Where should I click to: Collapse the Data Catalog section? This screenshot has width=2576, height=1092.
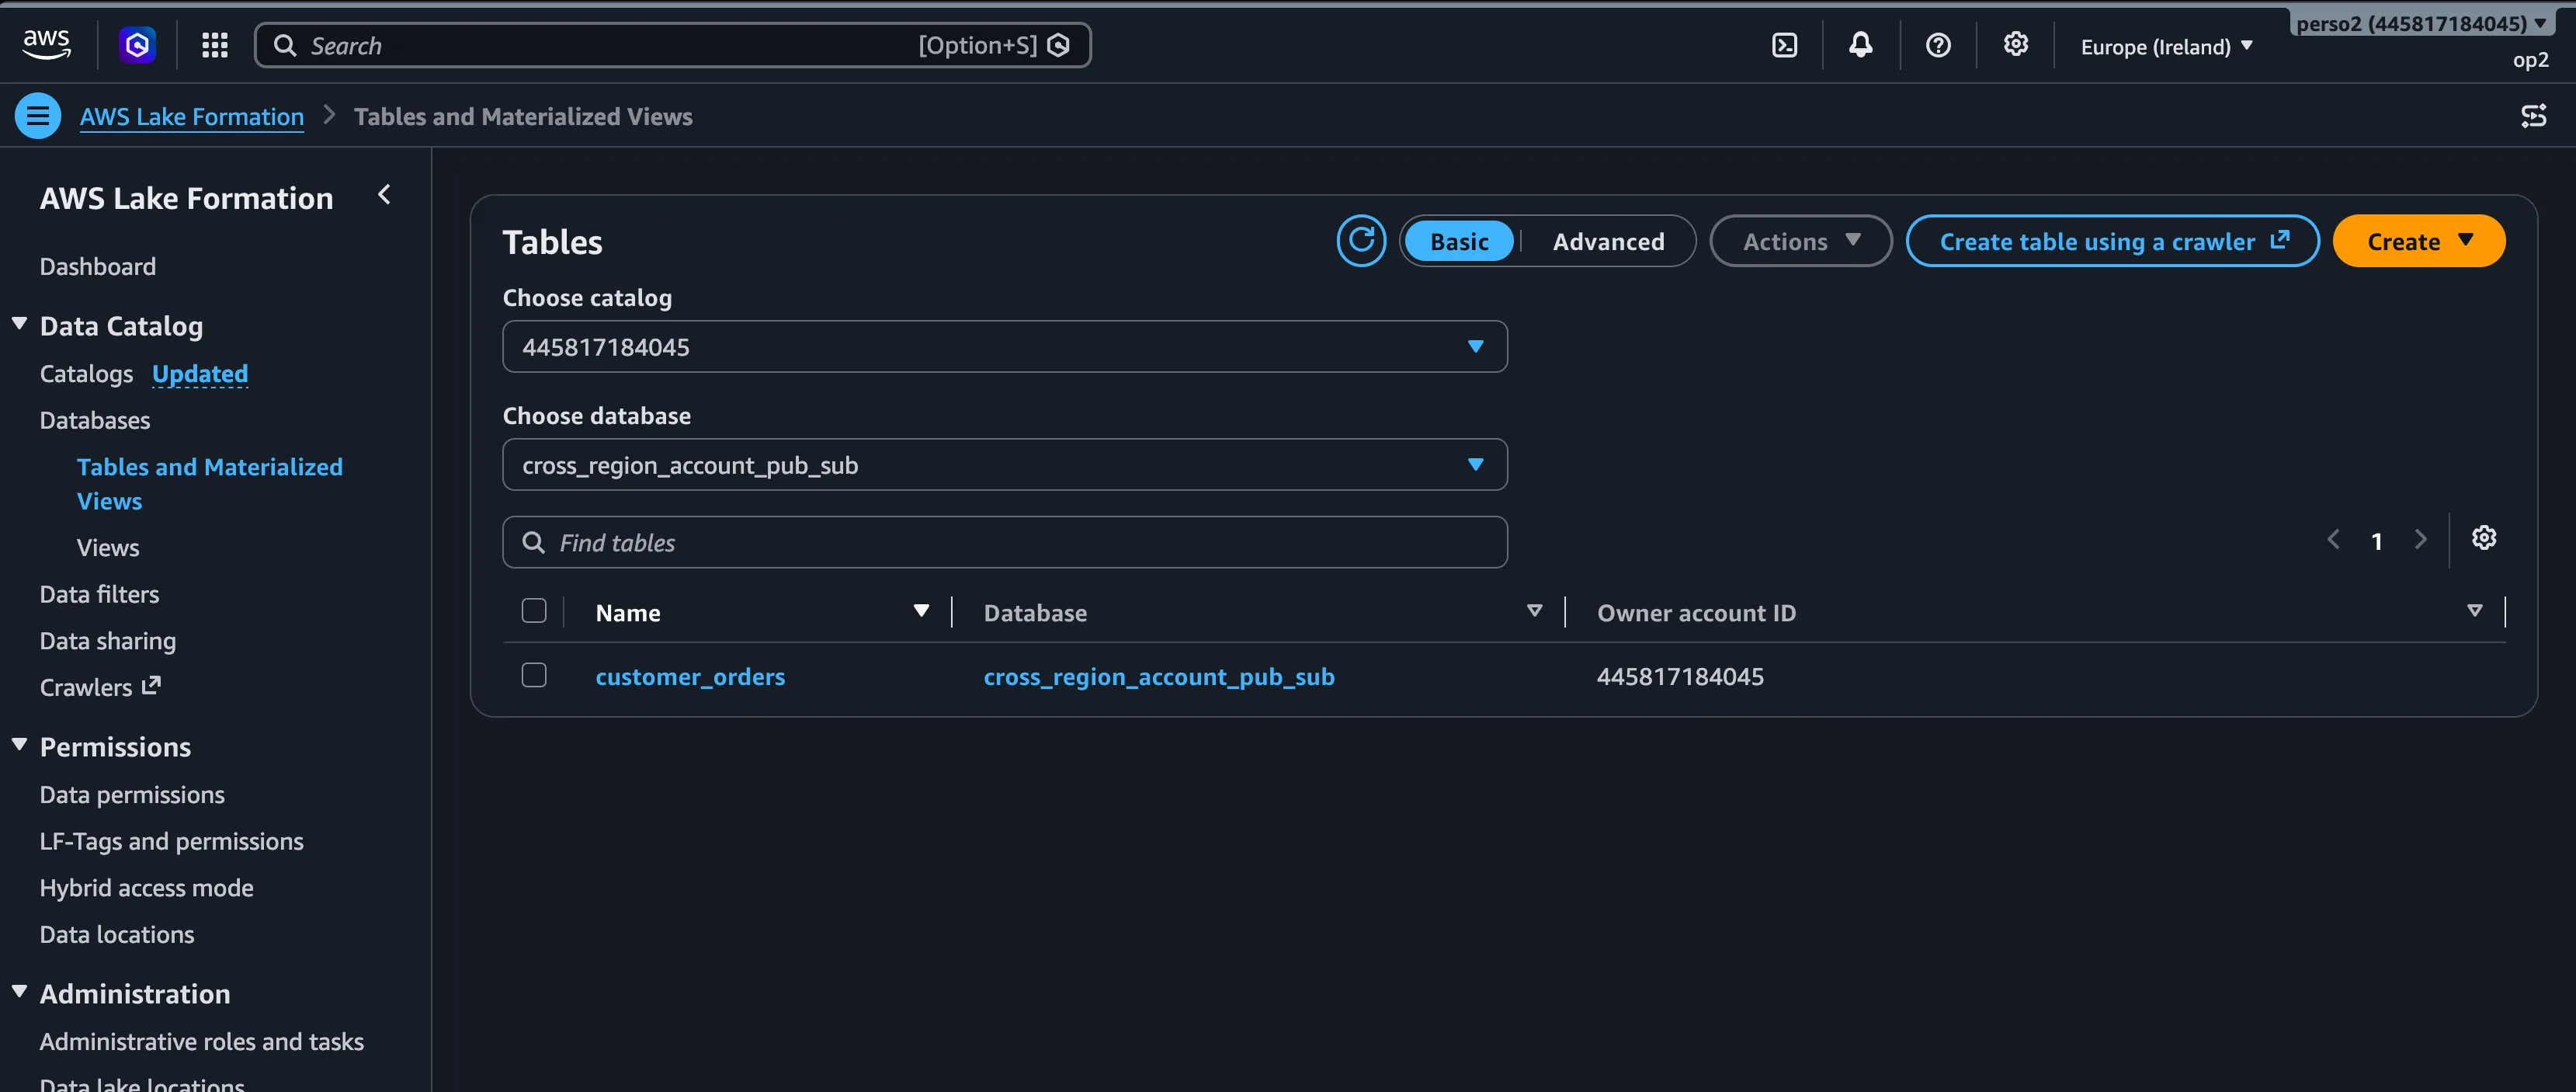(19, 325)
